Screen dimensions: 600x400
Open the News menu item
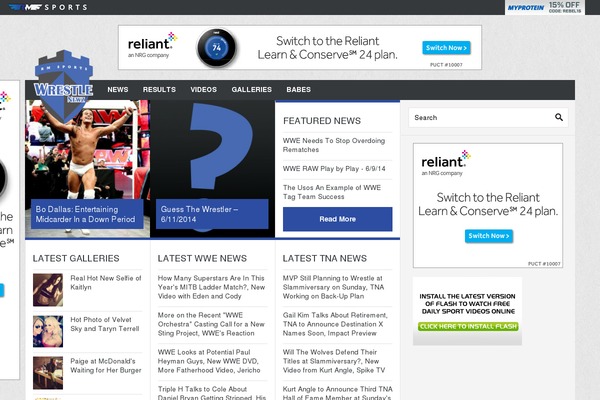[x=117, y=90]
